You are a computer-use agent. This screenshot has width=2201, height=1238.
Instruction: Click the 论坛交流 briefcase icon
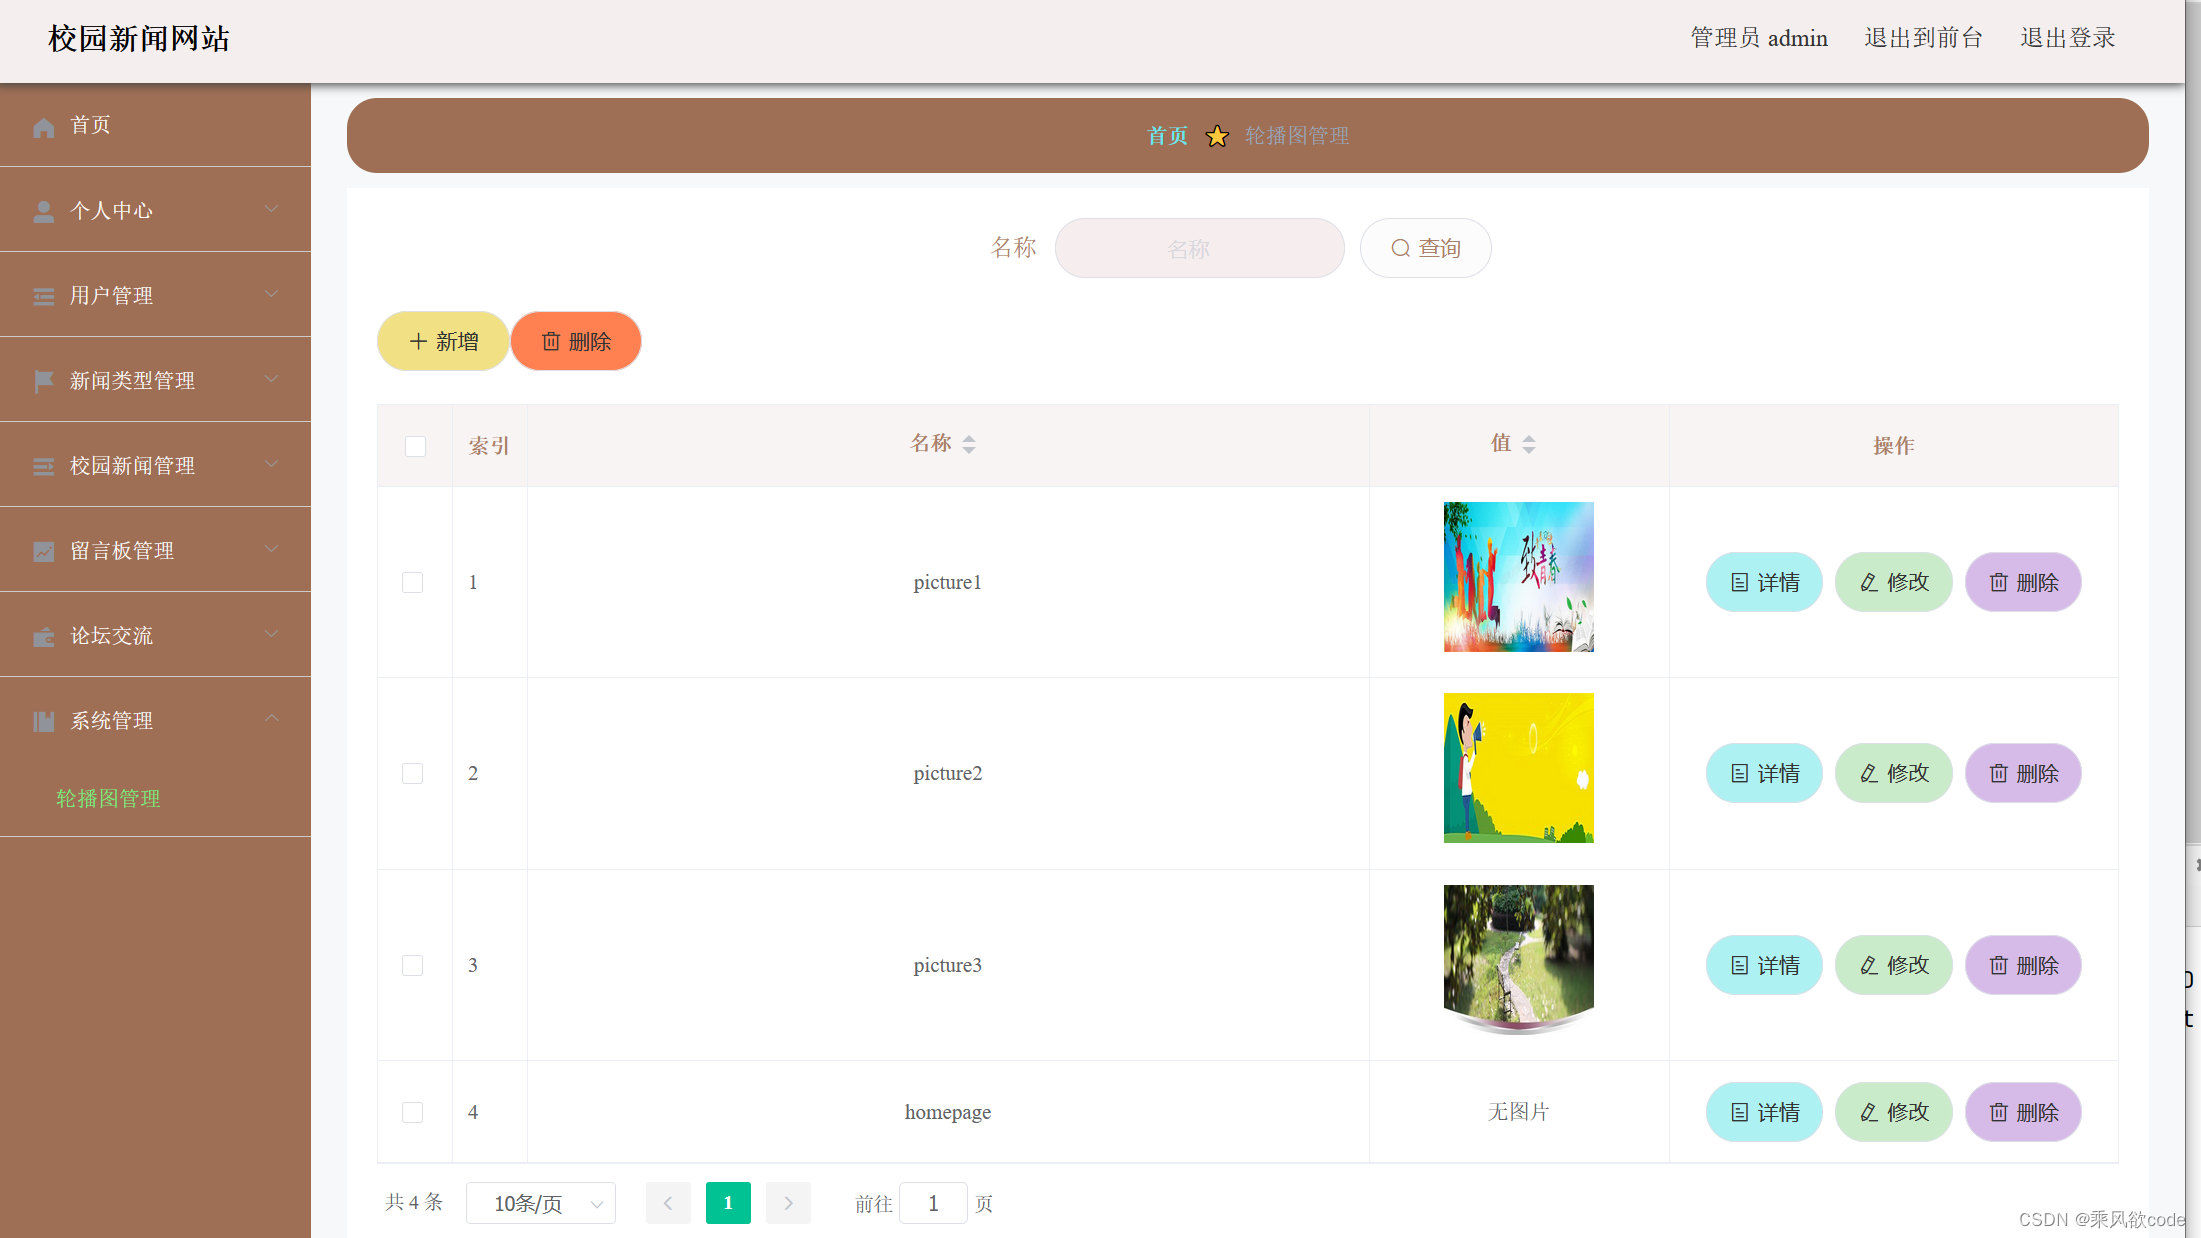click(43, 635)
